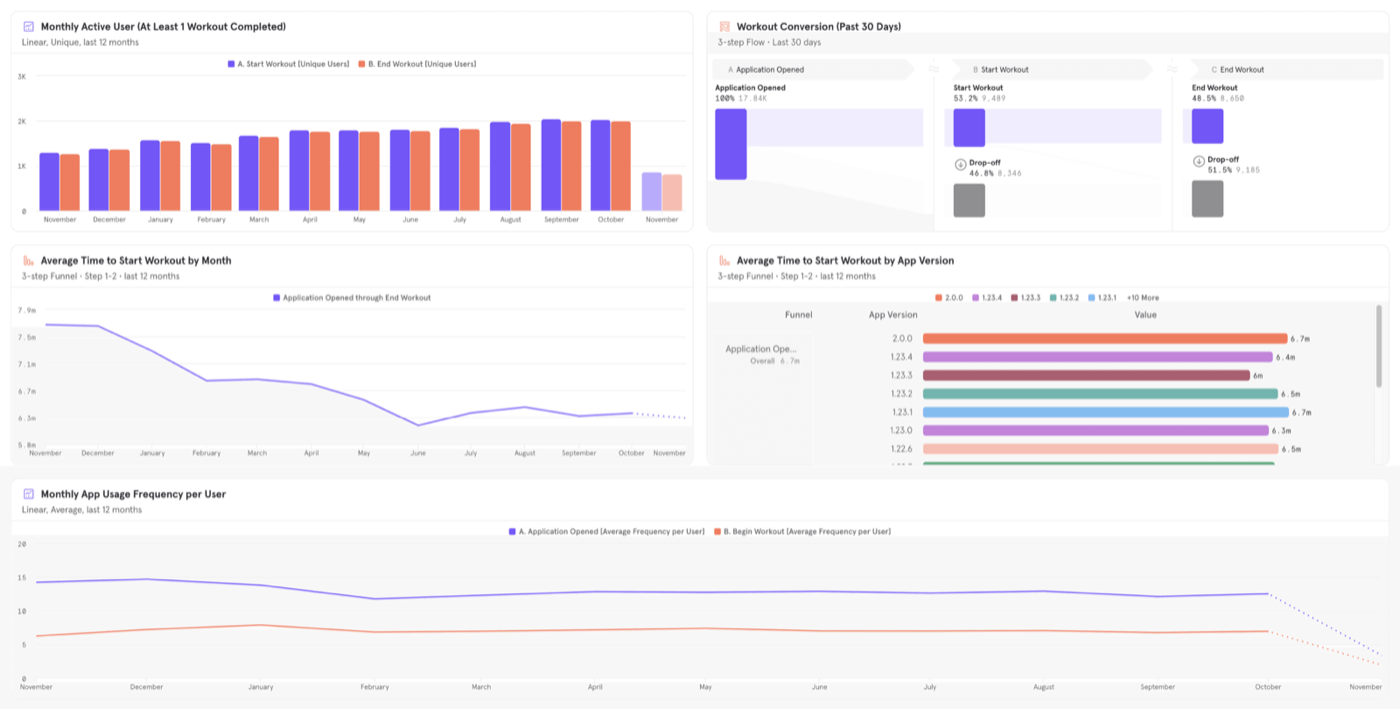Click the Monthly Active User card icon
This screenshot has width=1400, height=709.
28,27
